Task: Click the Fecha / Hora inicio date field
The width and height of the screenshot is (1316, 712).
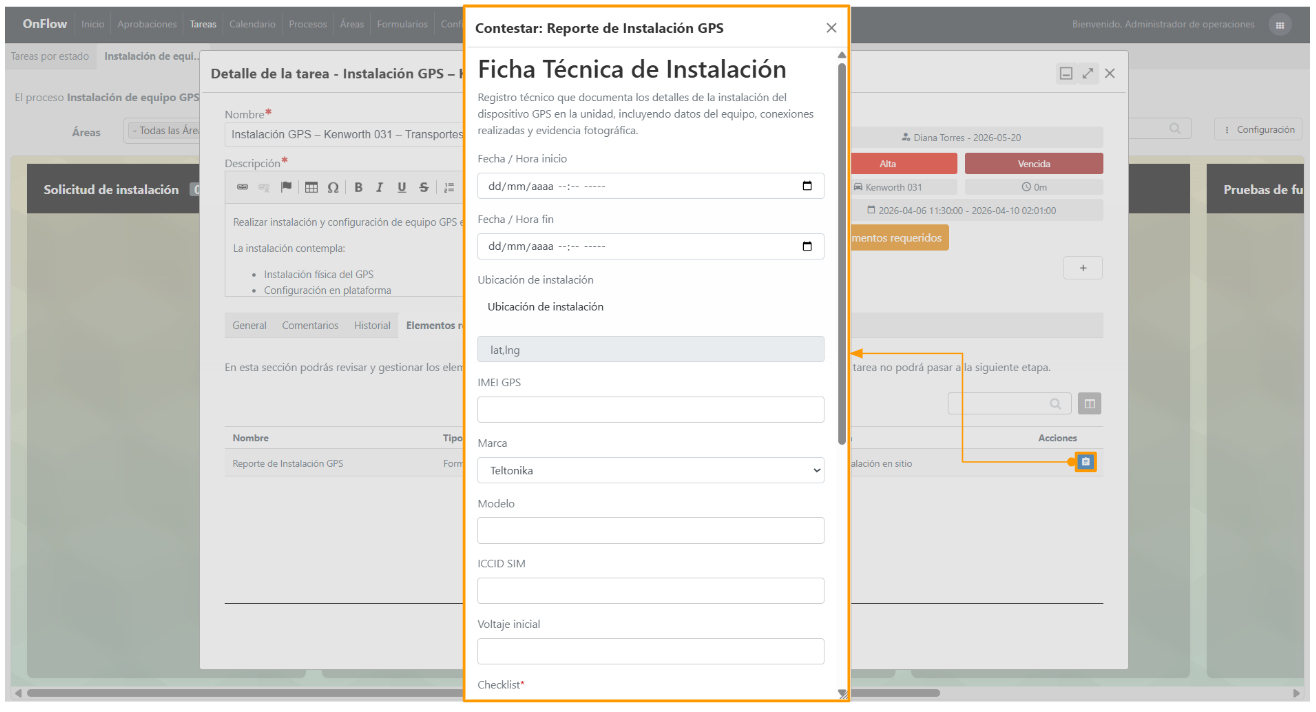Action: 651,186
